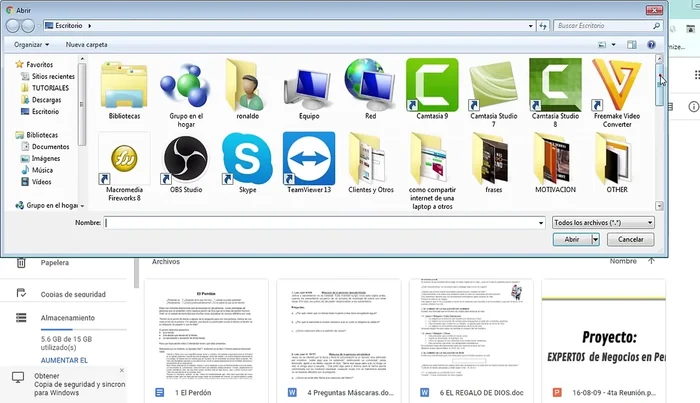Click the file list scrollbar up arrow

pos(659,59)
